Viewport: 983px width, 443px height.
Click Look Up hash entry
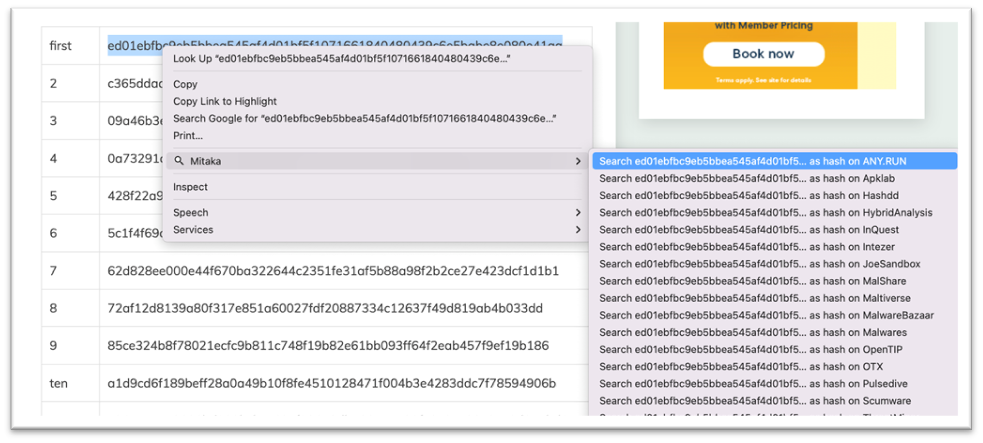341,59
